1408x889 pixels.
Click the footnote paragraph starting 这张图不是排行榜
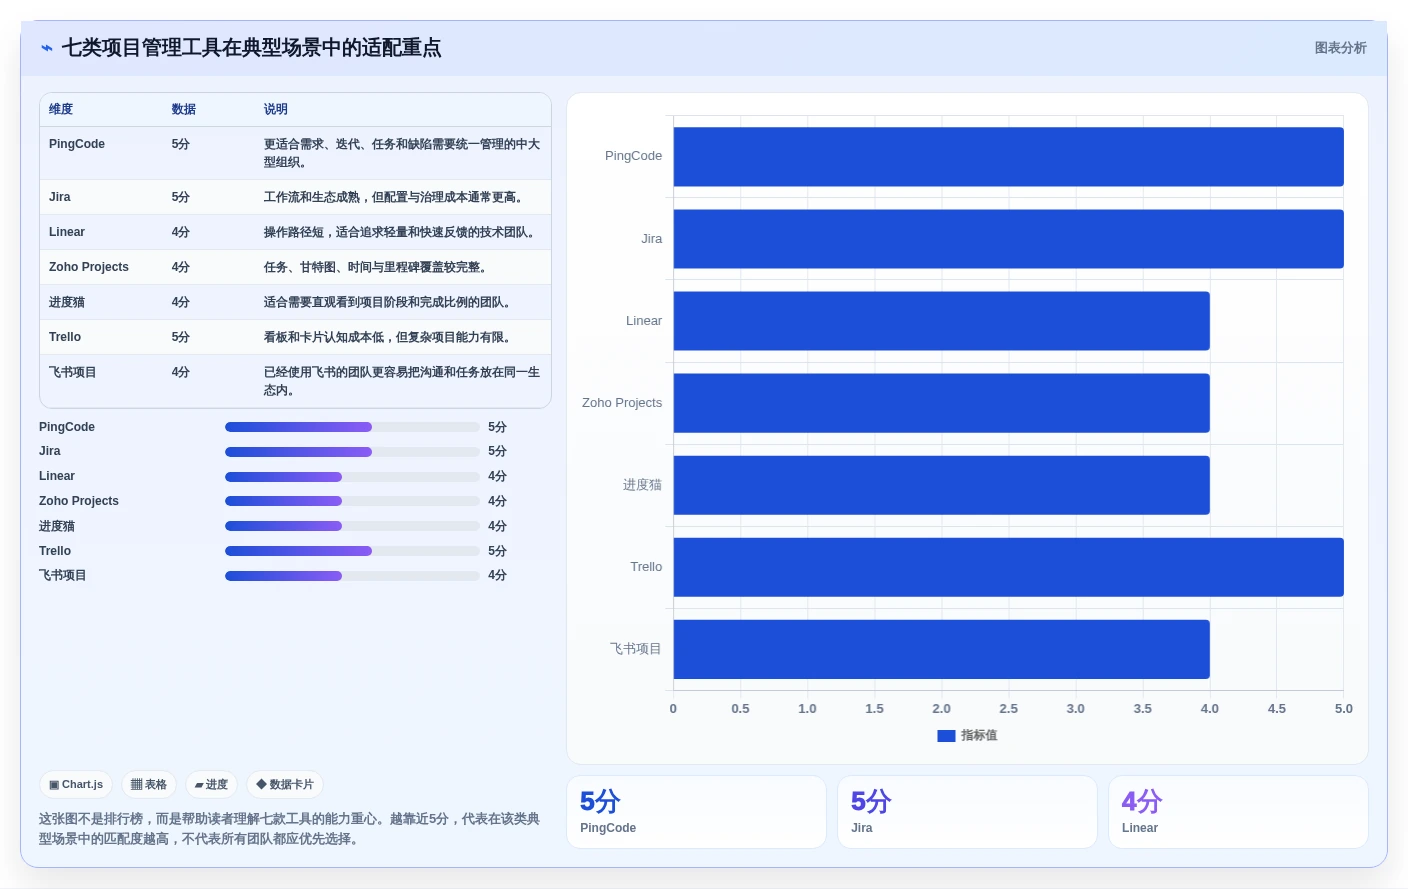pyautogui.click(x=290, y=829)
